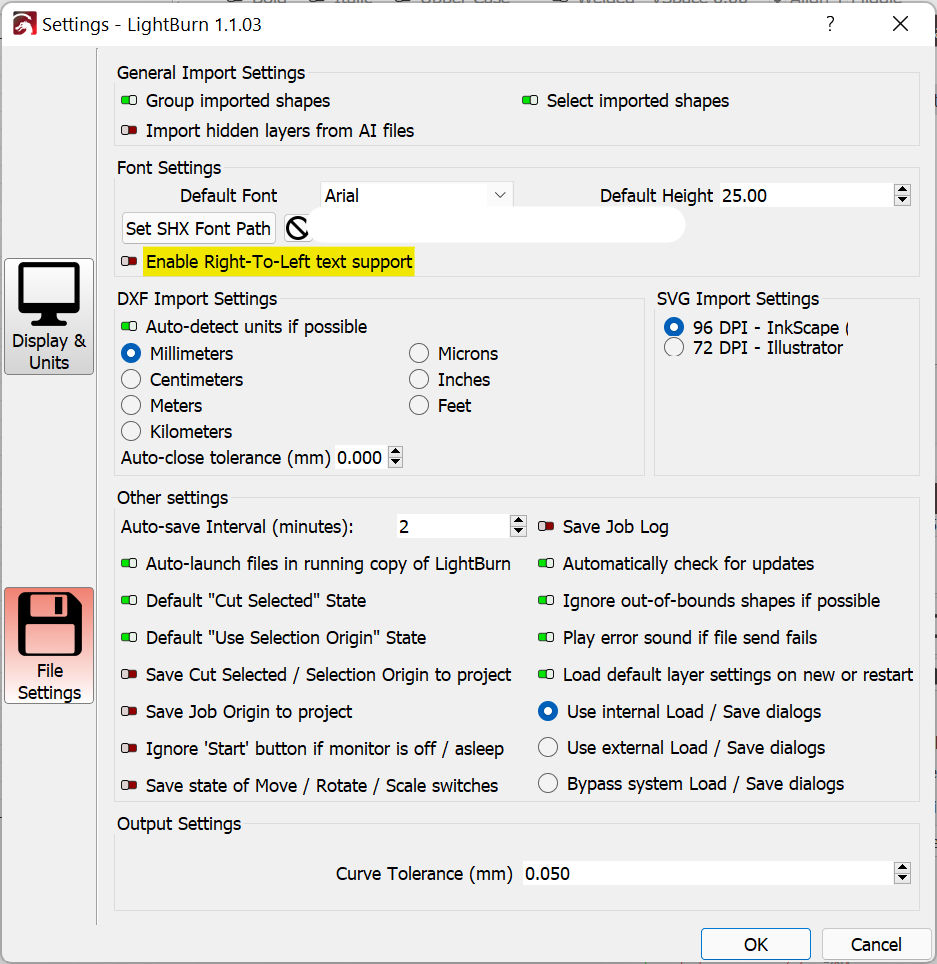Cancel the Settings dialog
The image size is (937, 964).
[x=876, y=944]
